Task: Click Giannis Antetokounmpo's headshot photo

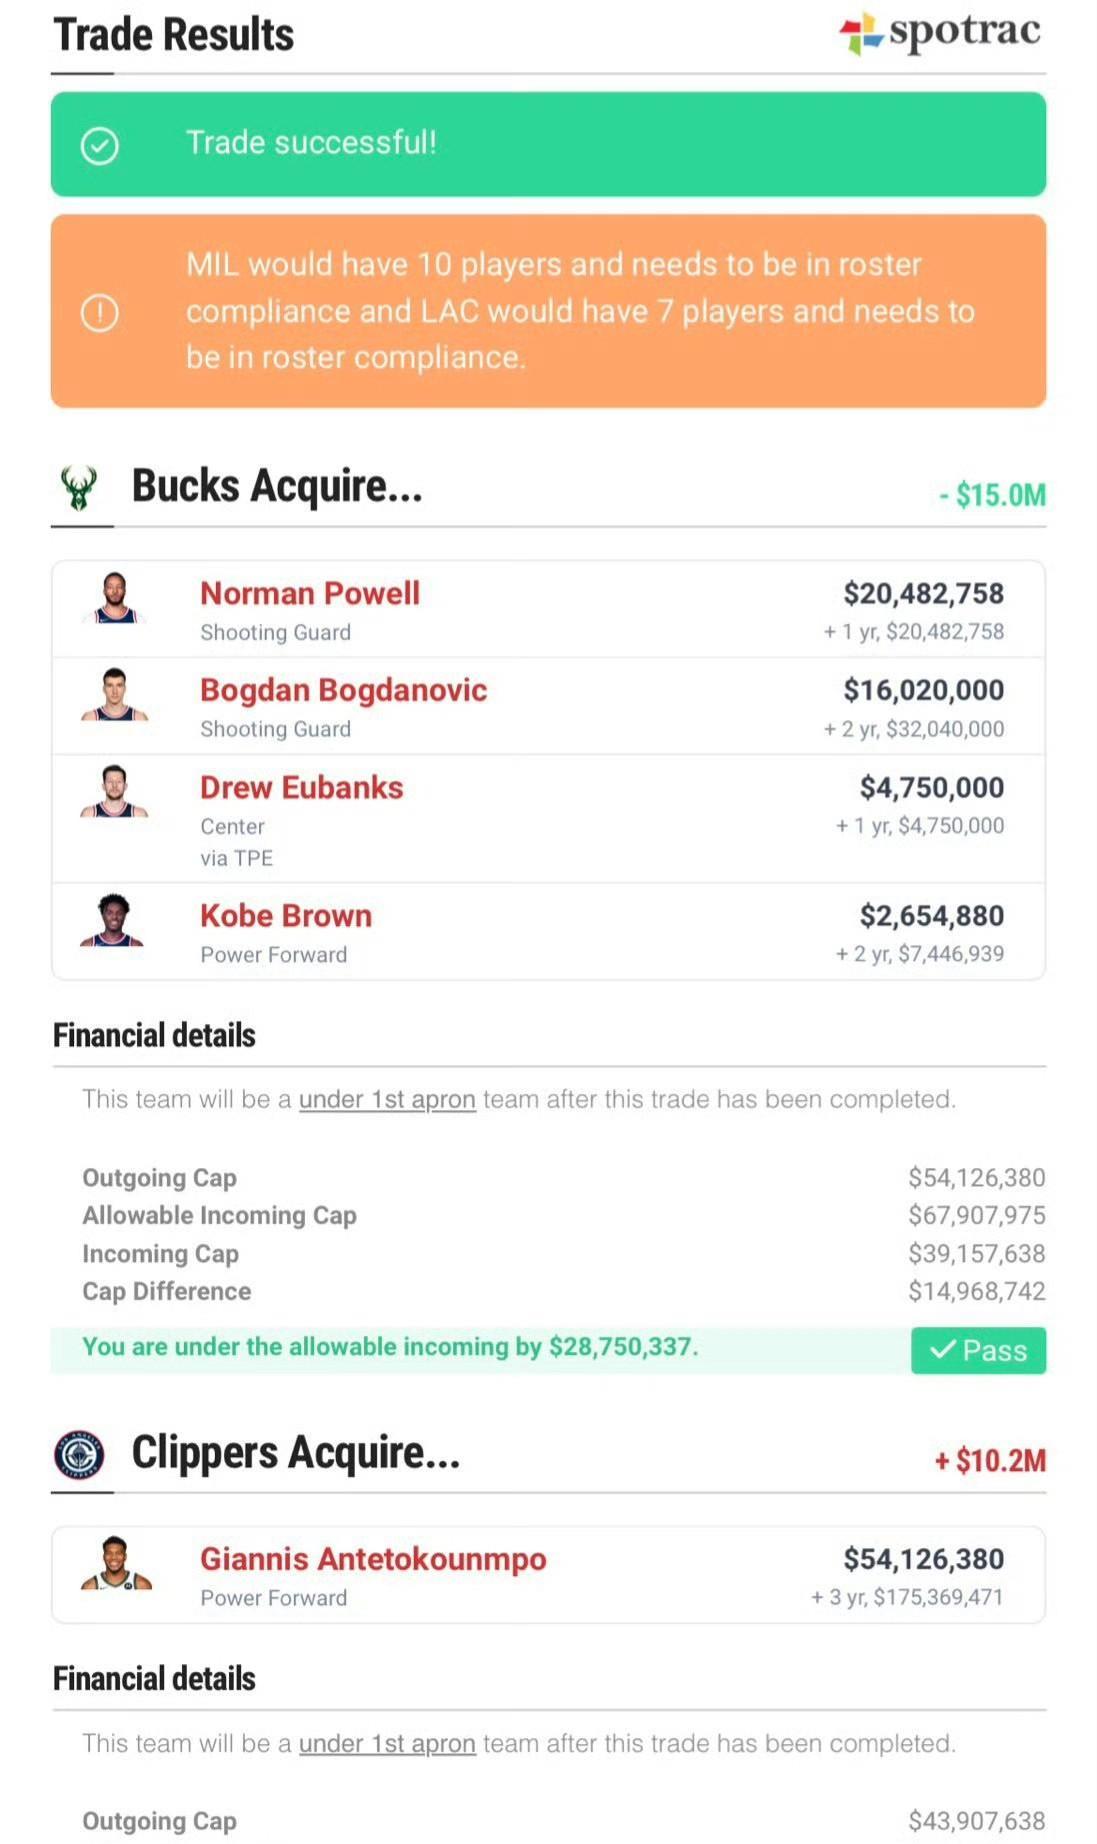Action: coord(116,1563)
